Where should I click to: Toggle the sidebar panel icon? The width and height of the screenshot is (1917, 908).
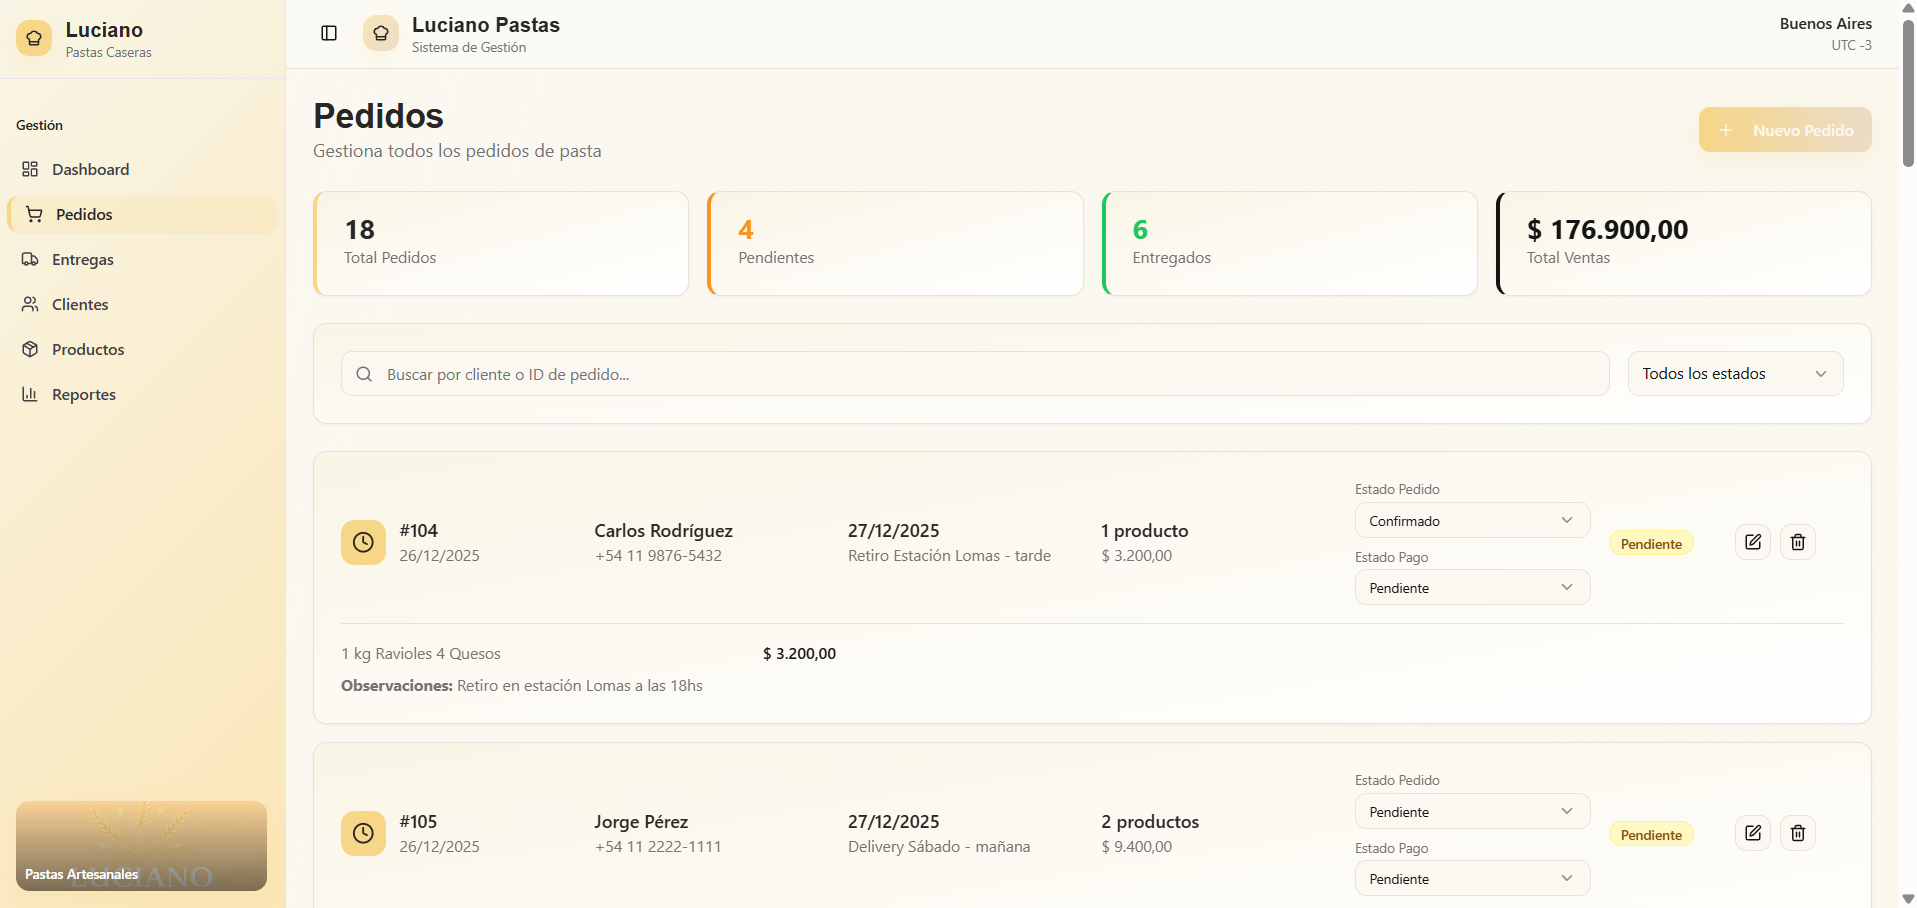tap(329, 33)
